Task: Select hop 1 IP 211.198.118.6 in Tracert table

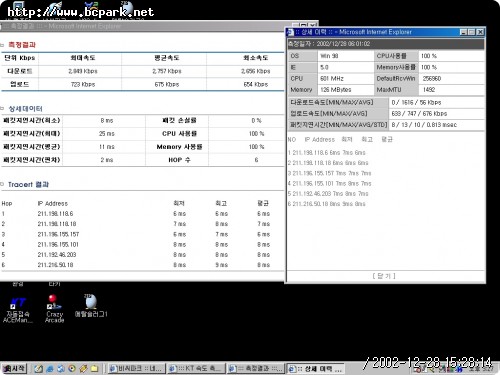Action: point(55,214)
